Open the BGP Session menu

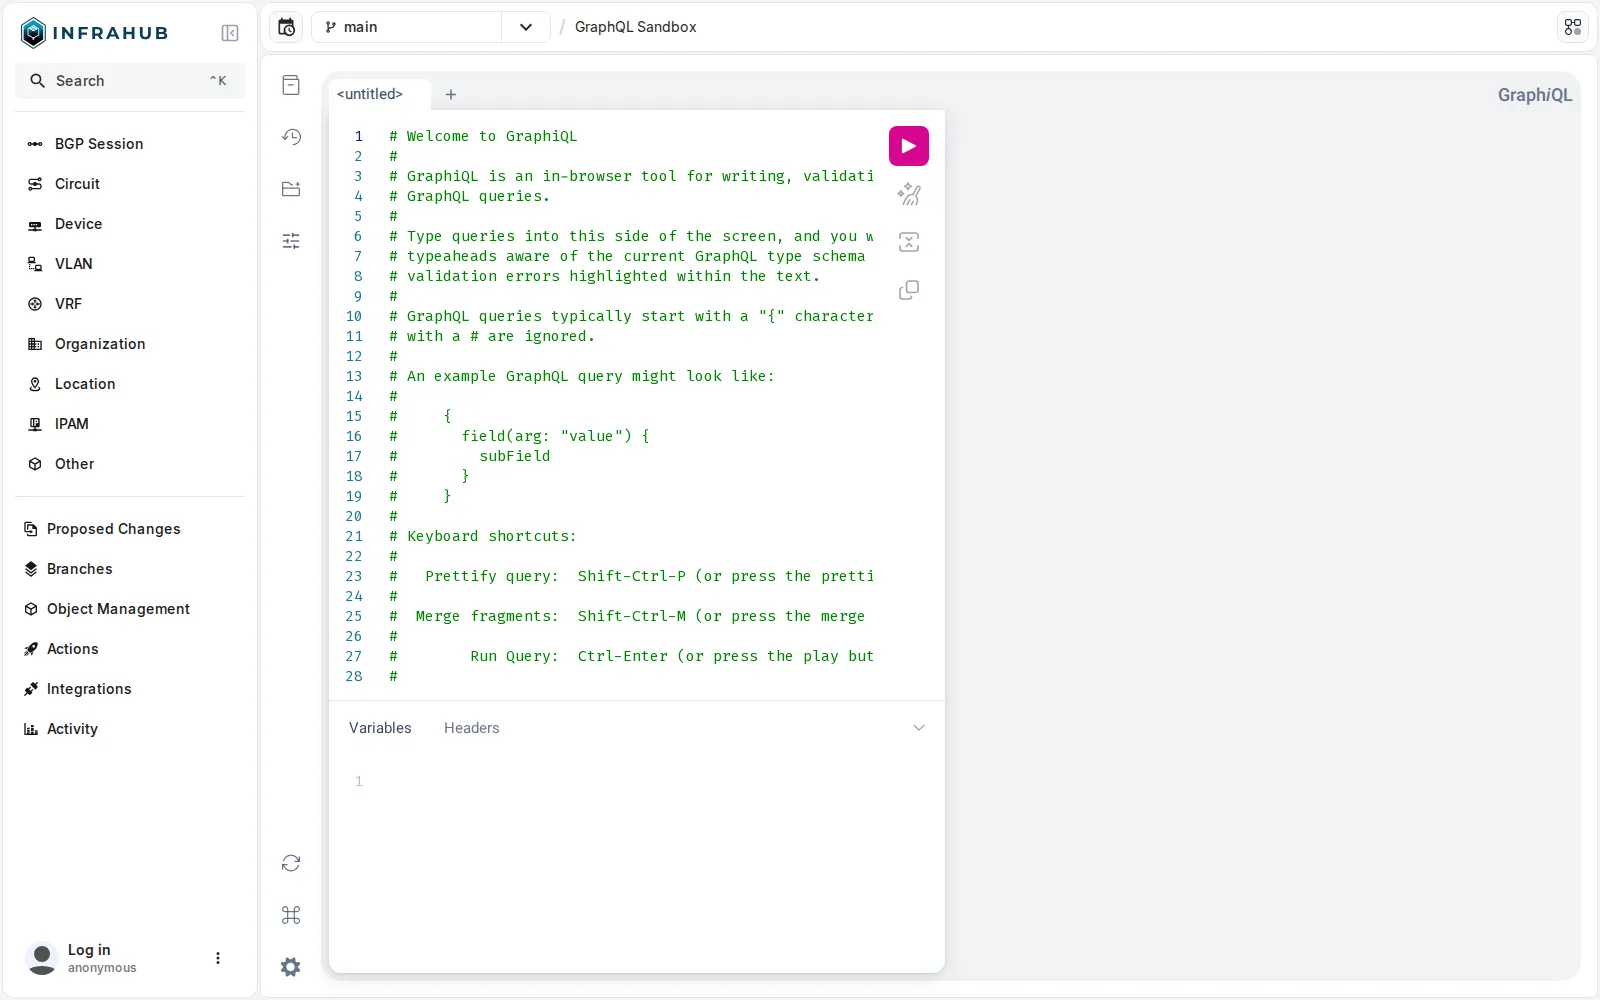click(x=130, y=144)
